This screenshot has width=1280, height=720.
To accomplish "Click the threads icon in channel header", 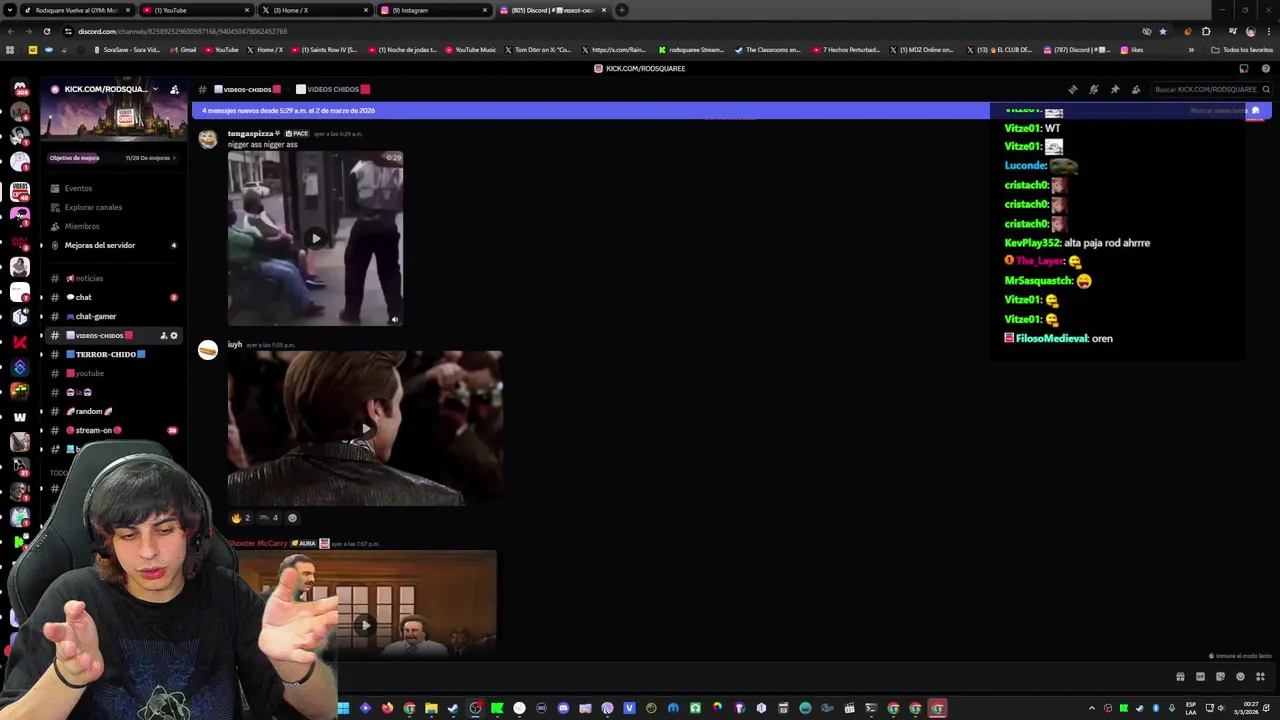I will tap(1072, 89).
